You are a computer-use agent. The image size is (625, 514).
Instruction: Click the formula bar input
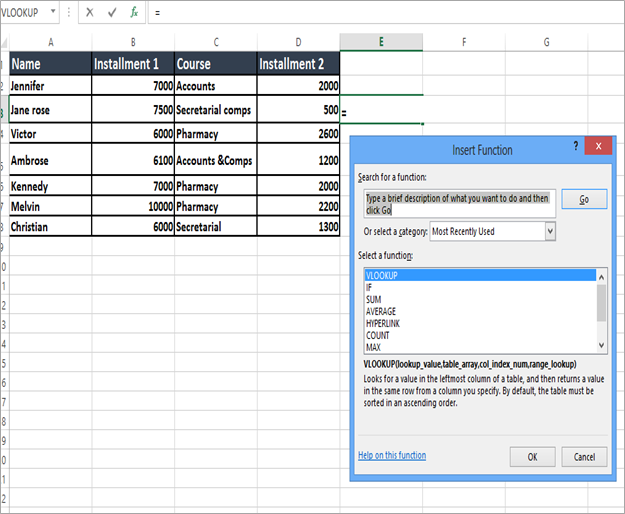(386, 13)
